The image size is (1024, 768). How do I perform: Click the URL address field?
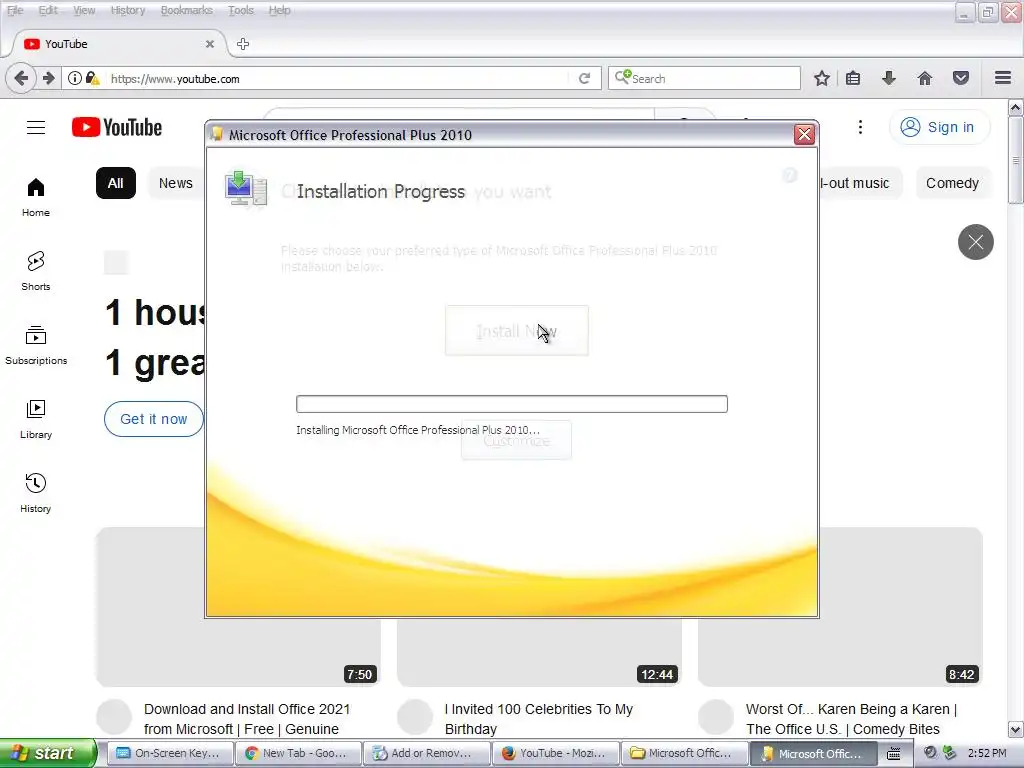[x=340, y=78]
